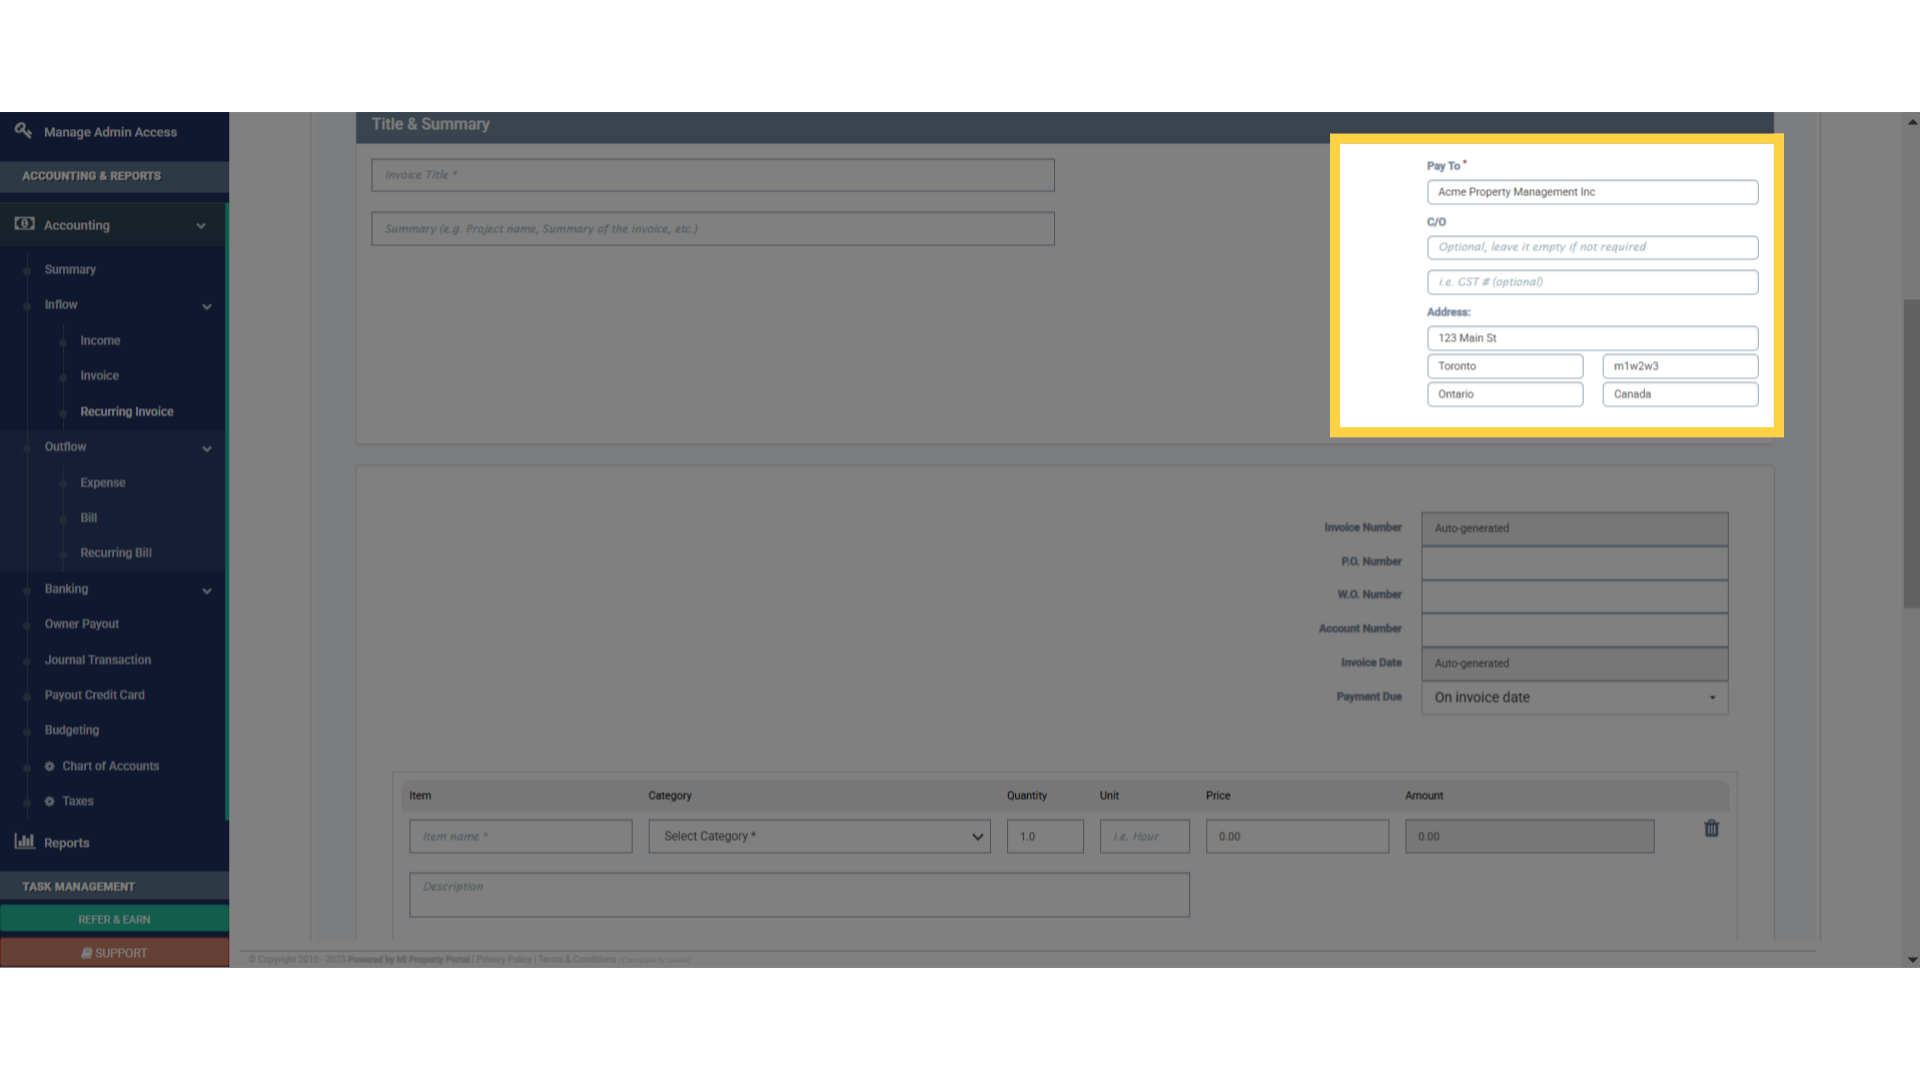Click the Chart of Accounts gear icon
This screenshot has width=1920, height=1080.
(x=50, y=766)
